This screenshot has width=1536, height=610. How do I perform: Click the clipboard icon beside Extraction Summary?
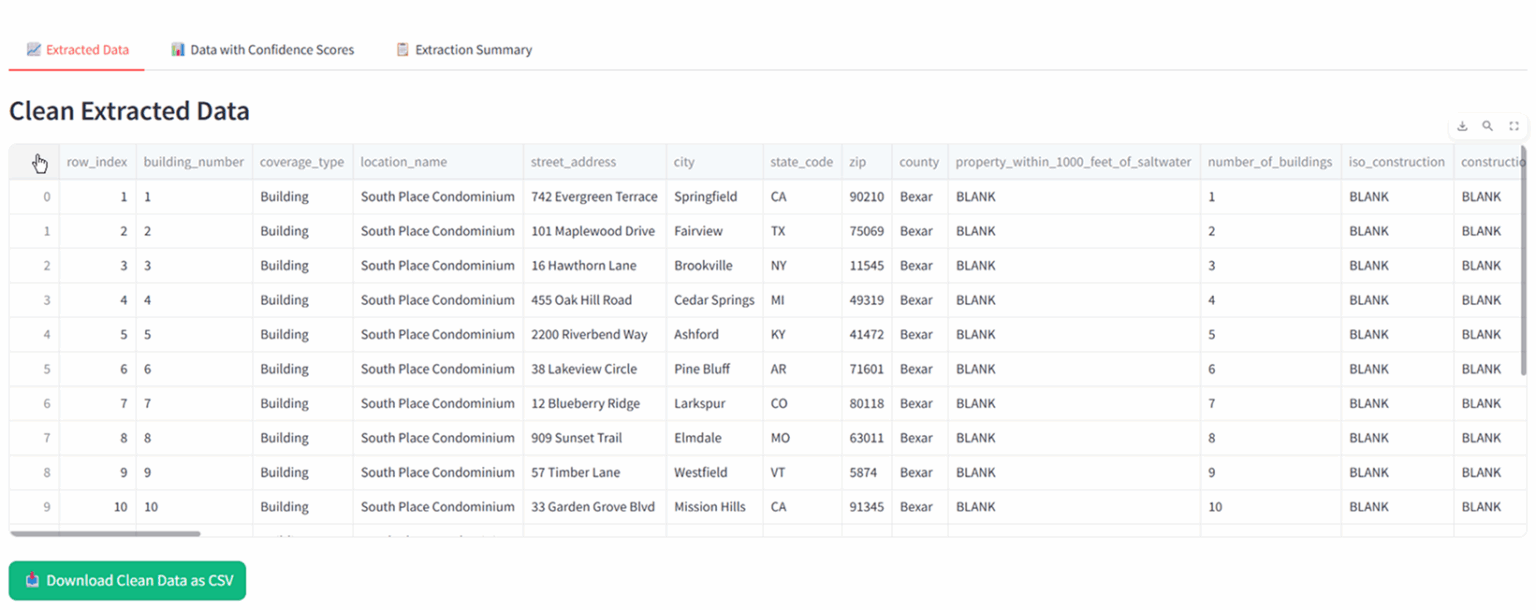403,49
